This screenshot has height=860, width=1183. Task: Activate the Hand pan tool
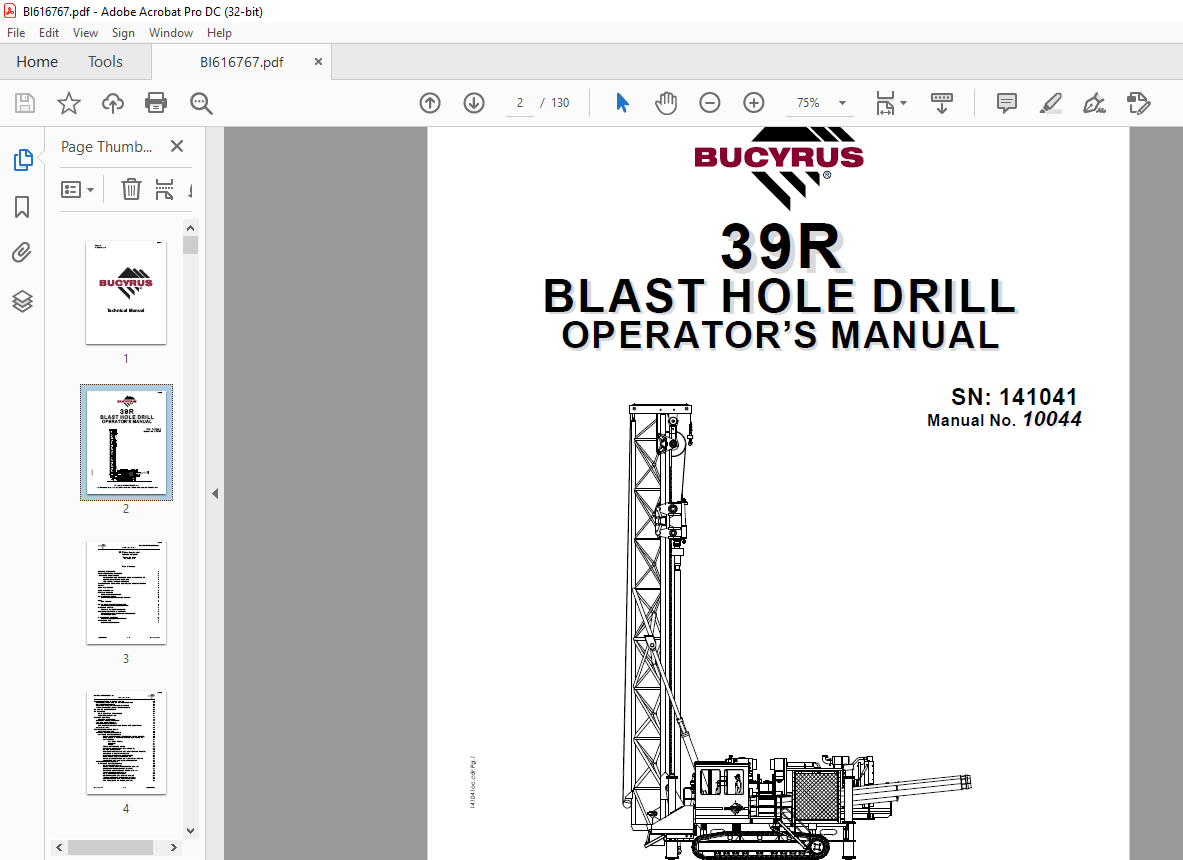tap(665, 103)
